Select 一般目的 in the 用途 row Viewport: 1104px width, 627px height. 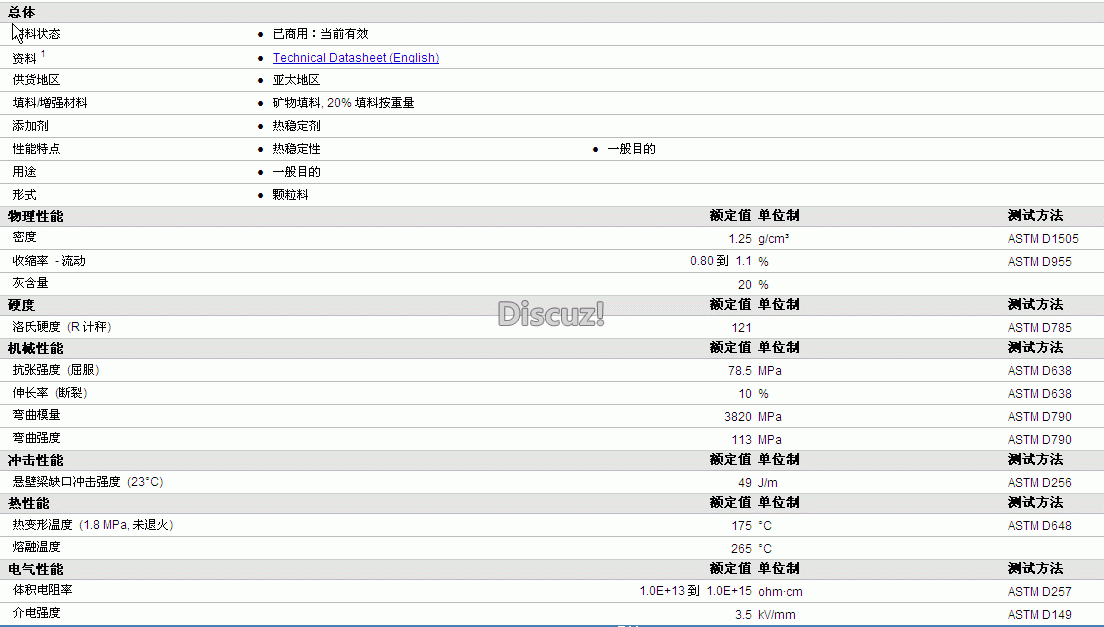point(296,172)
